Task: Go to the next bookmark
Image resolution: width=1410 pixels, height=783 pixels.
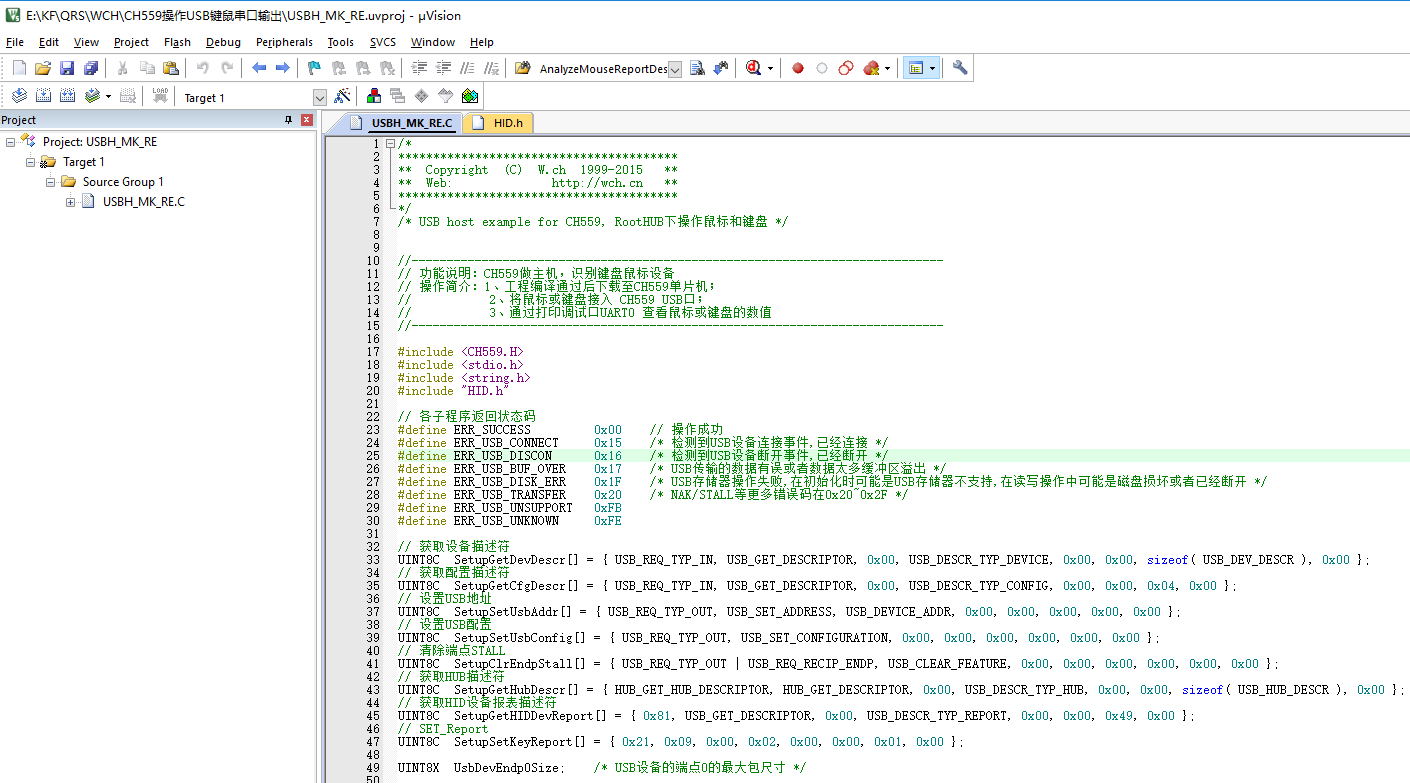Action: [x=362, y=68]
